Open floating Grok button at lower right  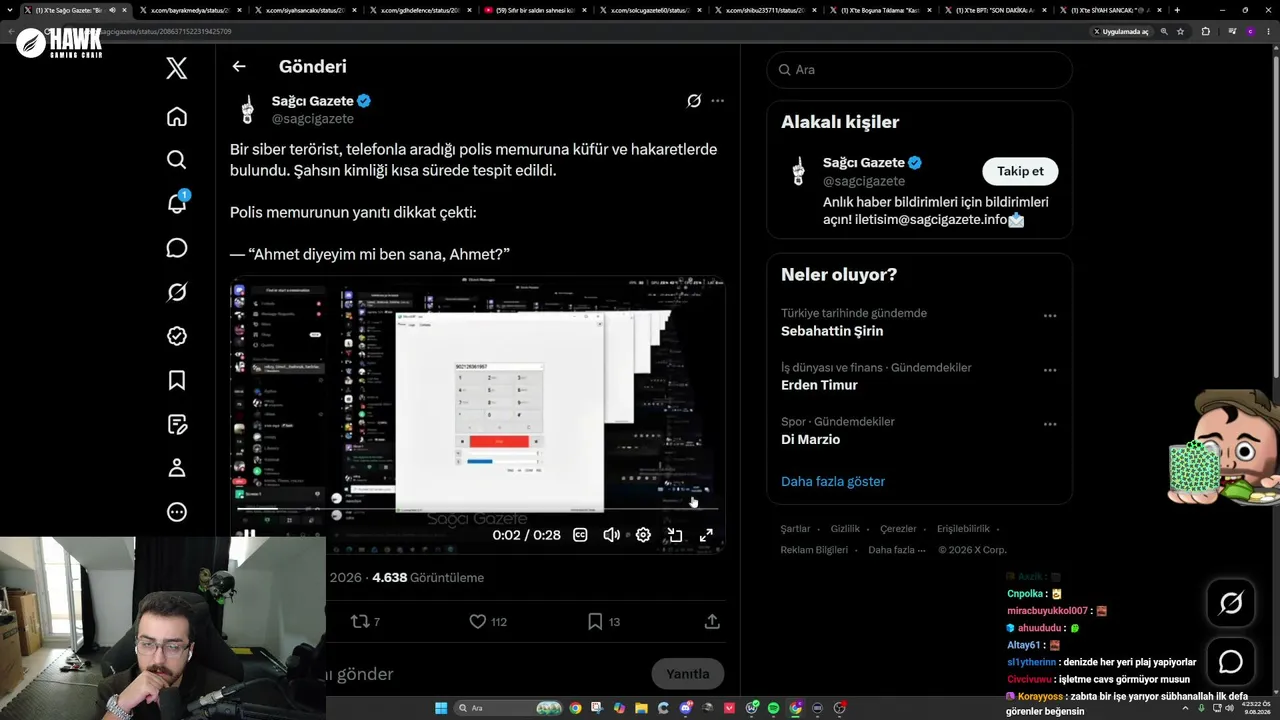coord(1231,602)
